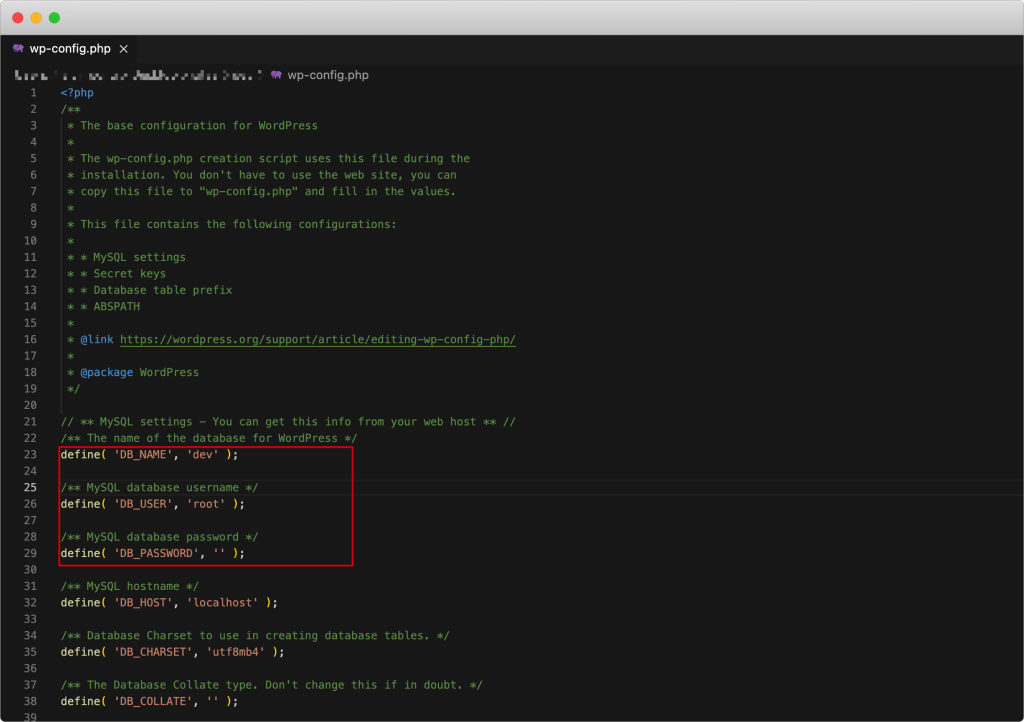The image size is (1024, 722).
Task: Open the wp-config.php breadcrumb item
Action: click(327, 75)
